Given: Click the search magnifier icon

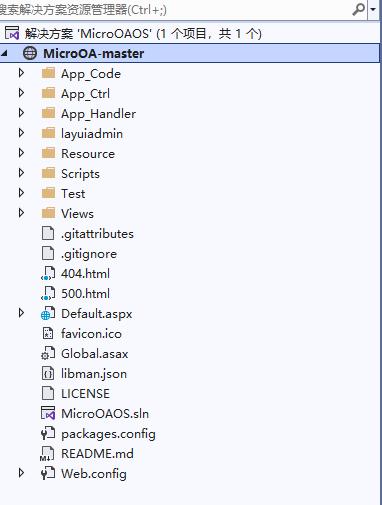Looking at the screenshot, I should 358,9.
